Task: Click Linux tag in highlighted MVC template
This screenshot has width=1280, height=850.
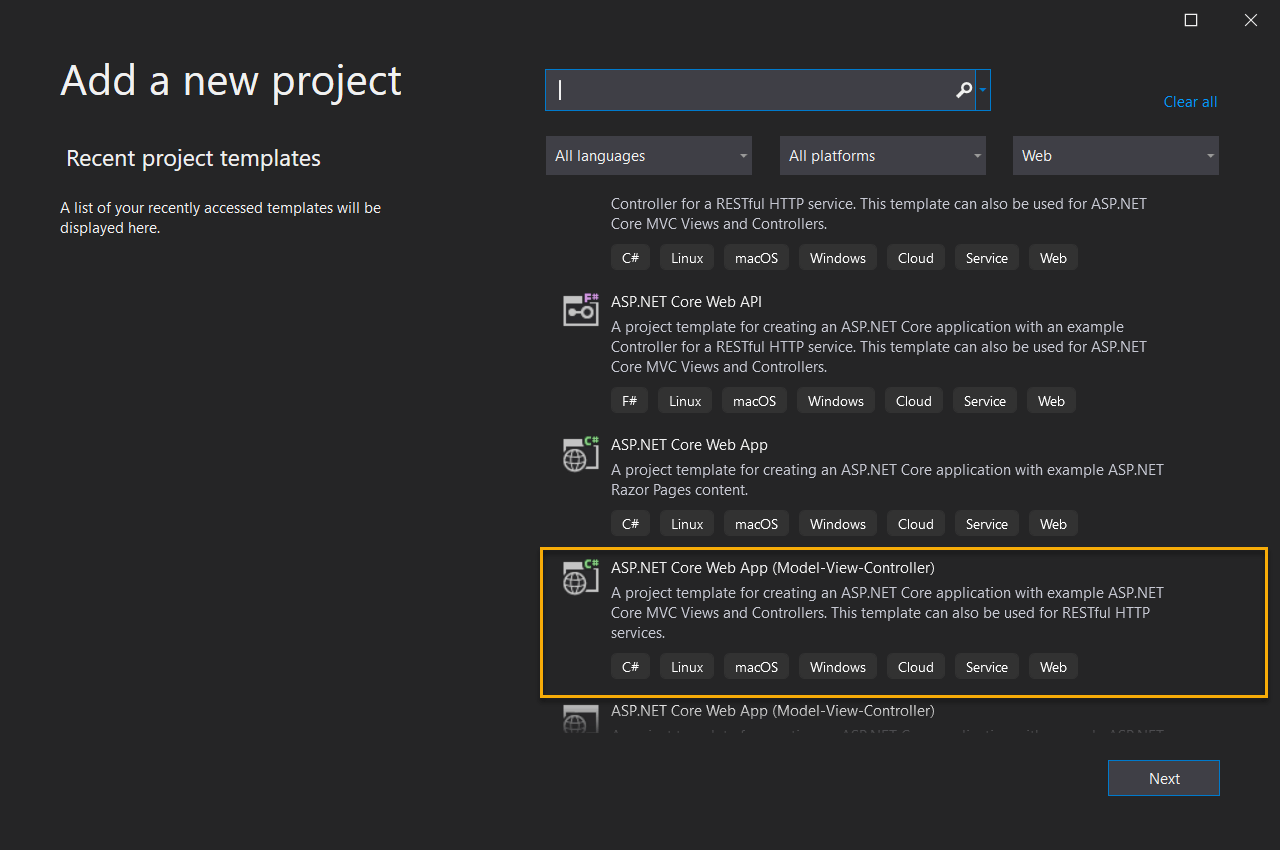Action: pos(687,667)
